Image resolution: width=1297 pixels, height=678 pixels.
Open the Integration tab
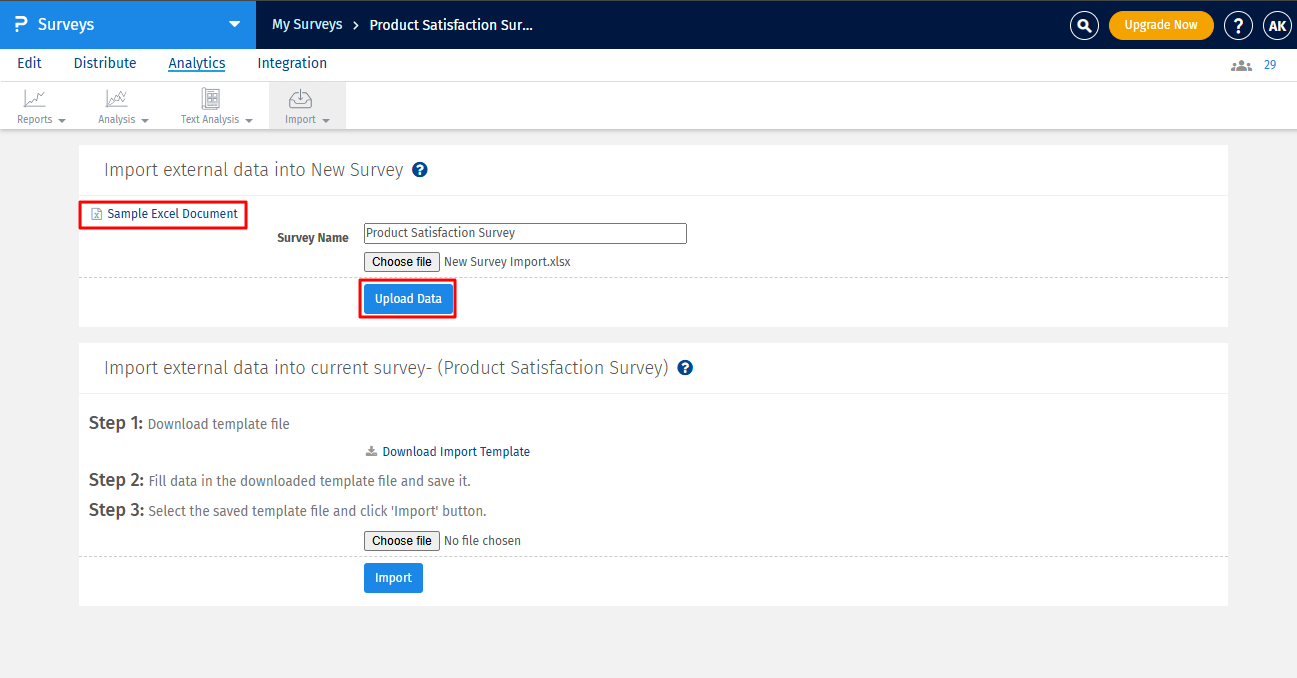292,63
